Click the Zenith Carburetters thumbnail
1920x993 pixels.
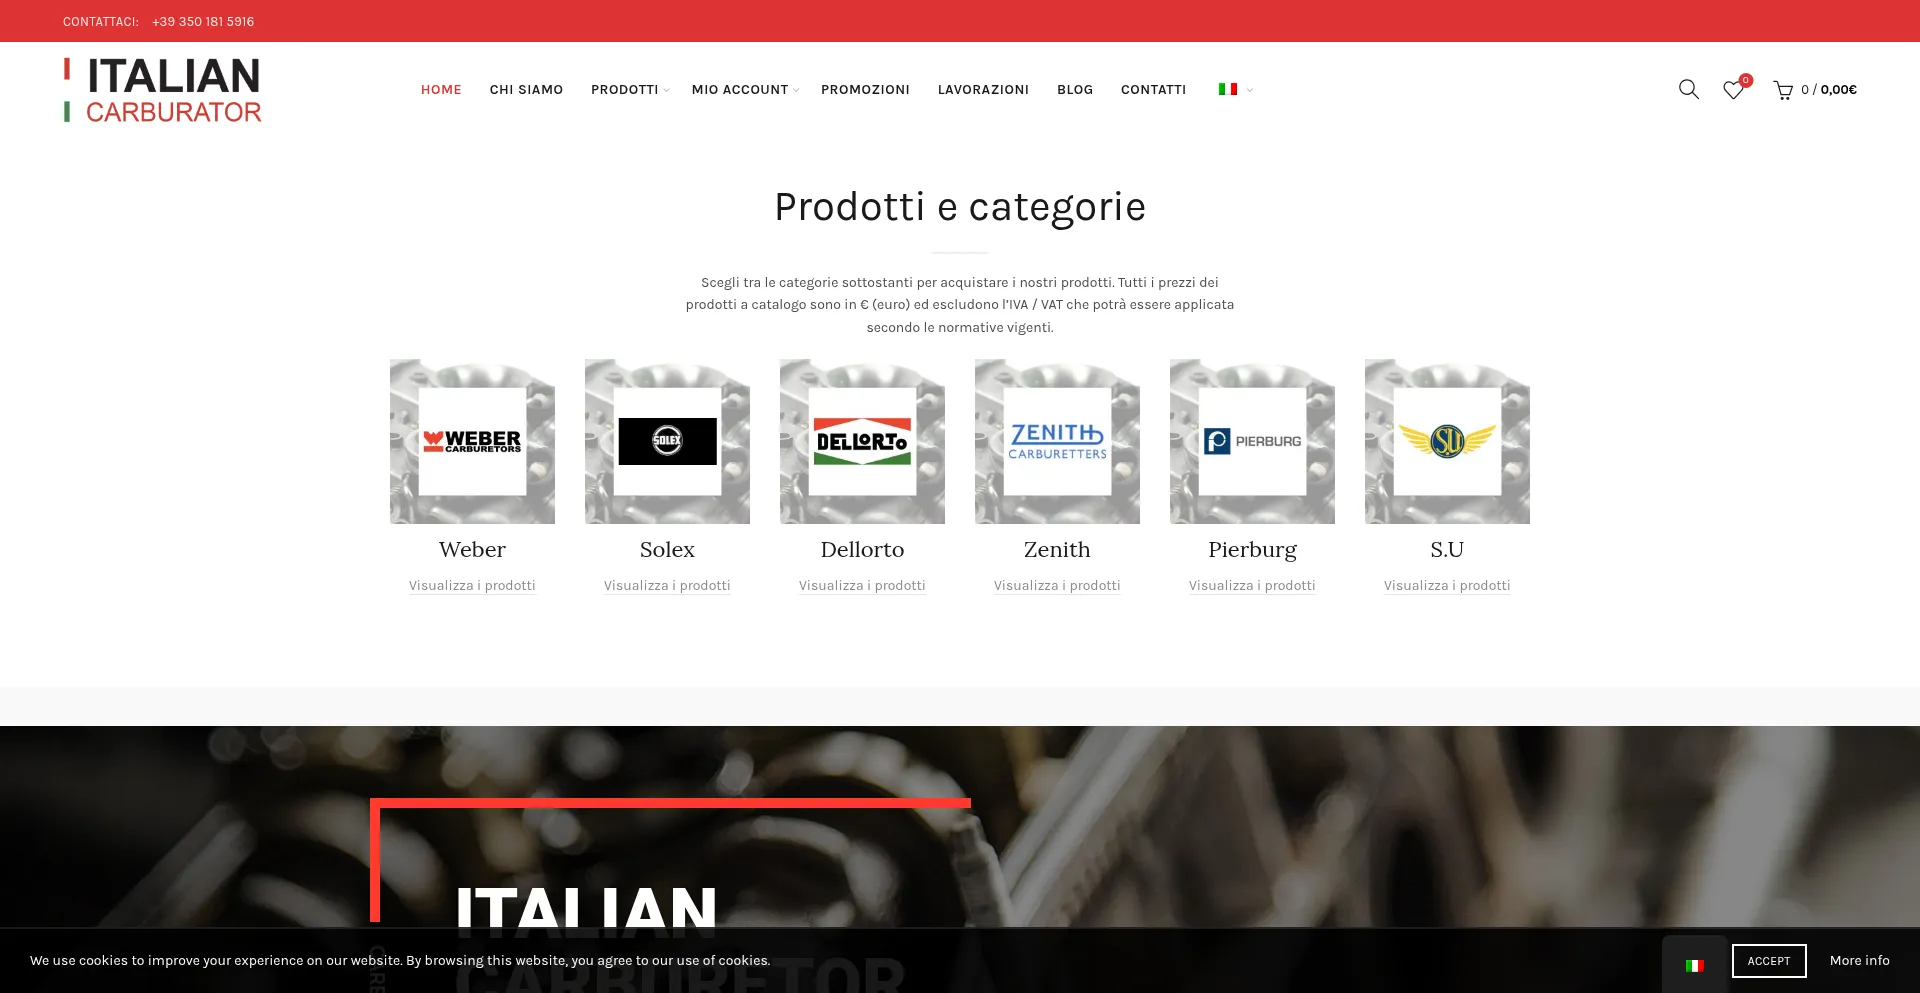coord(1057,441)
